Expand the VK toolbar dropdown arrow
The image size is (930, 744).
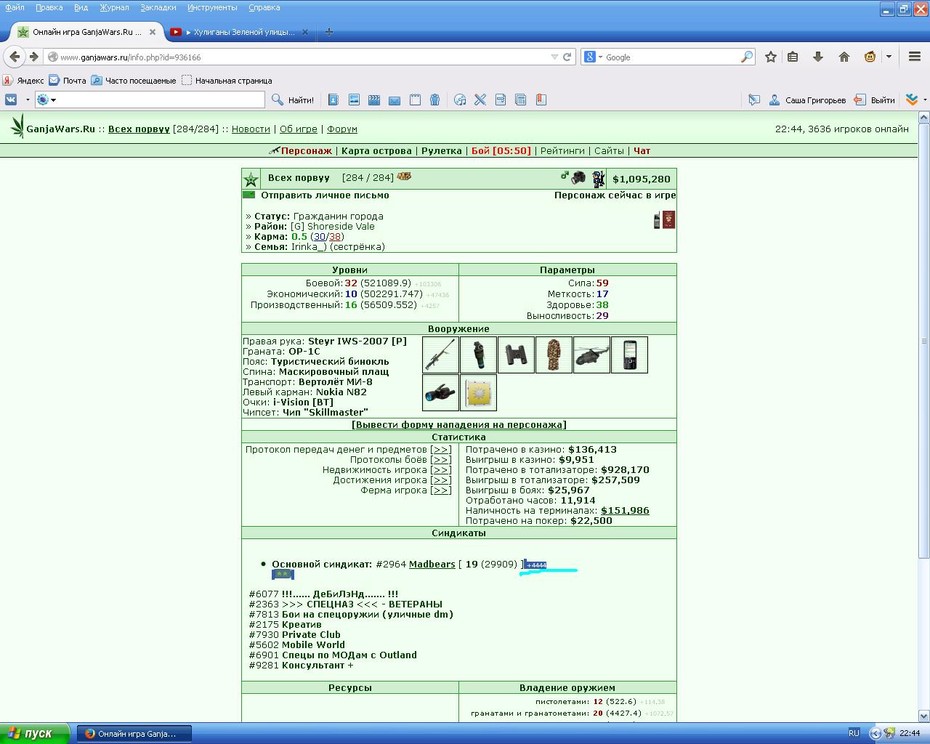pos(27,100)
